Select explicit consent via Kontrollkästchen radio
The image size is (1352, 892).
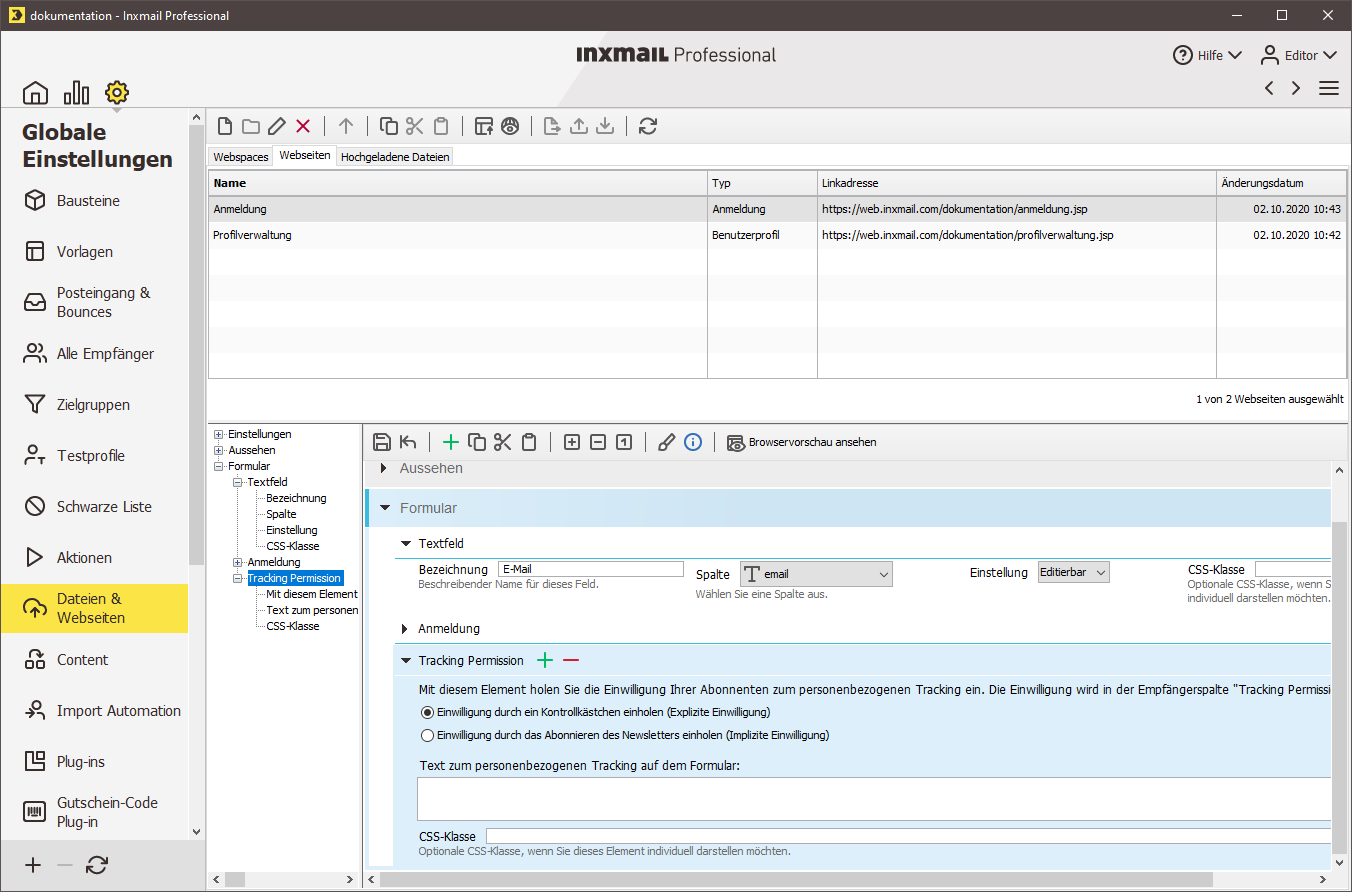tap(428, 712)
